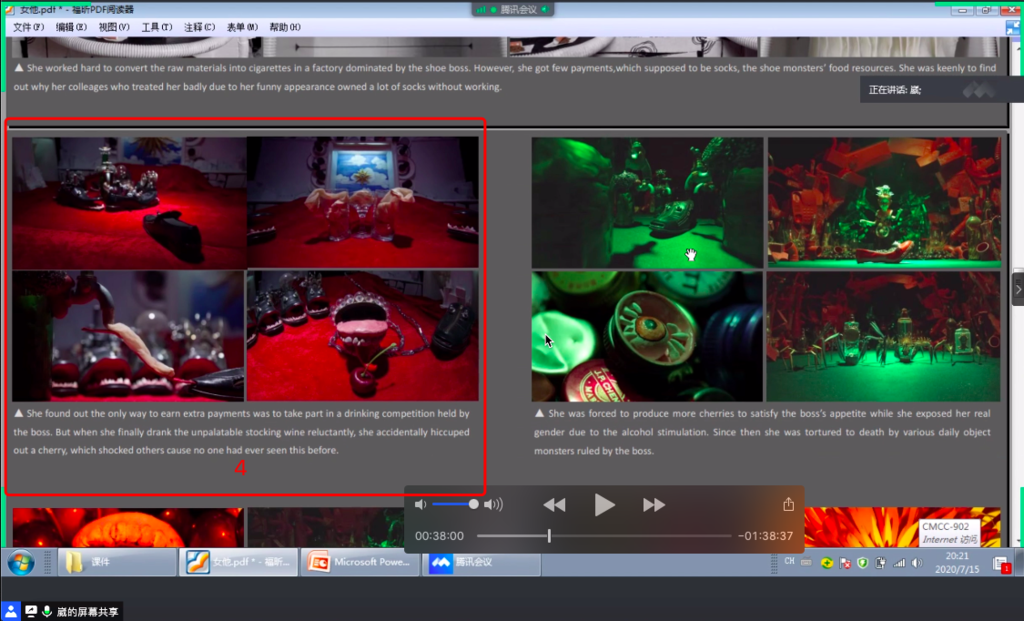Open the Action Center flag icon

(x=845, y=563)
